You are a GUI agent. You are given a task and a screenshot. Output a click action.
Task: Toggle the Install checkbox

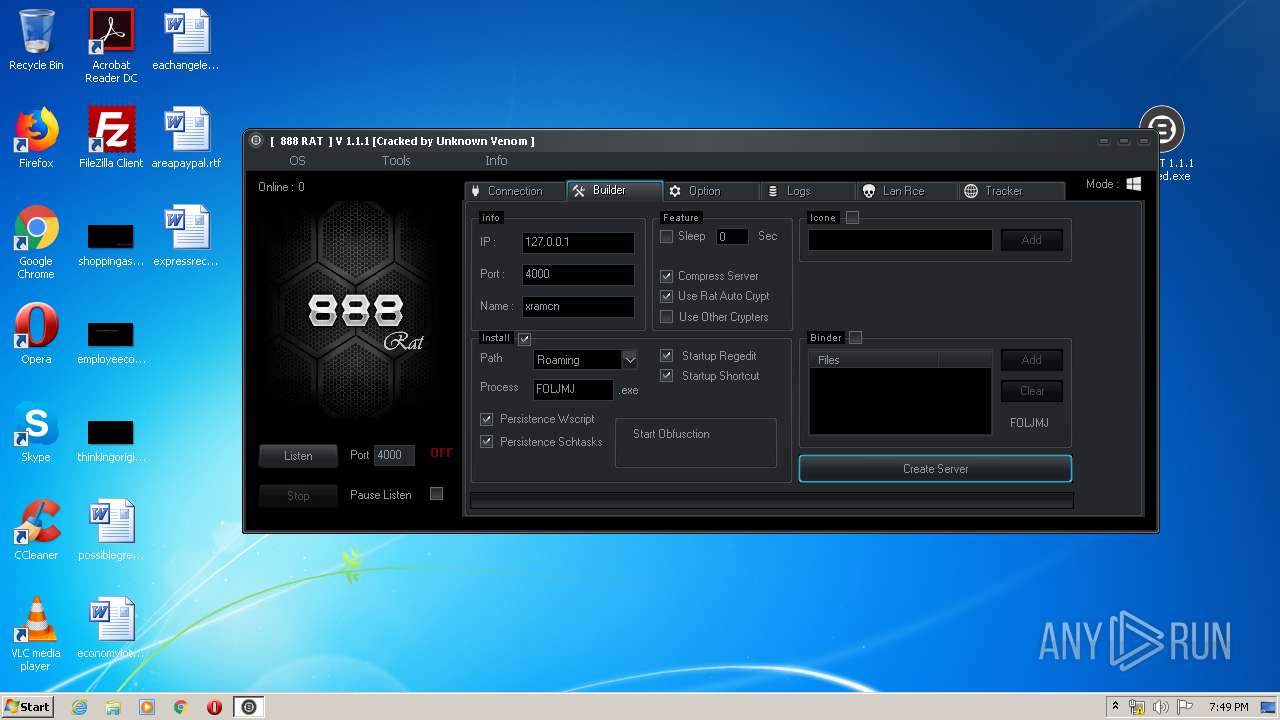[x=524, y=338]
